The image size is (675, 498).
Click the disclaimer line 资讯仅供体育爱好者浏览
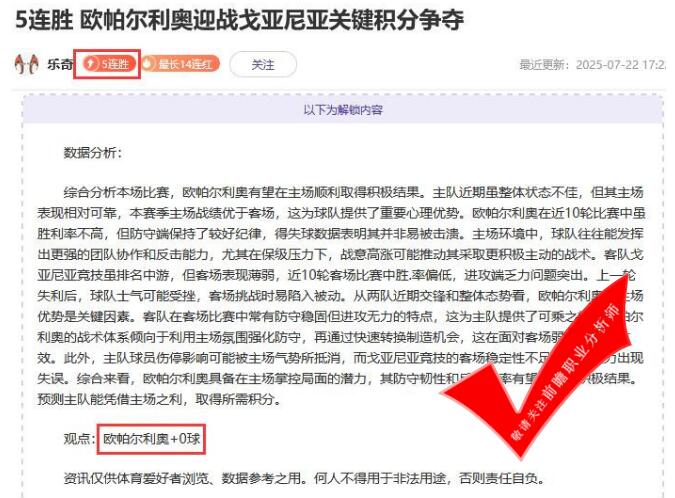[x=304, y=478]
